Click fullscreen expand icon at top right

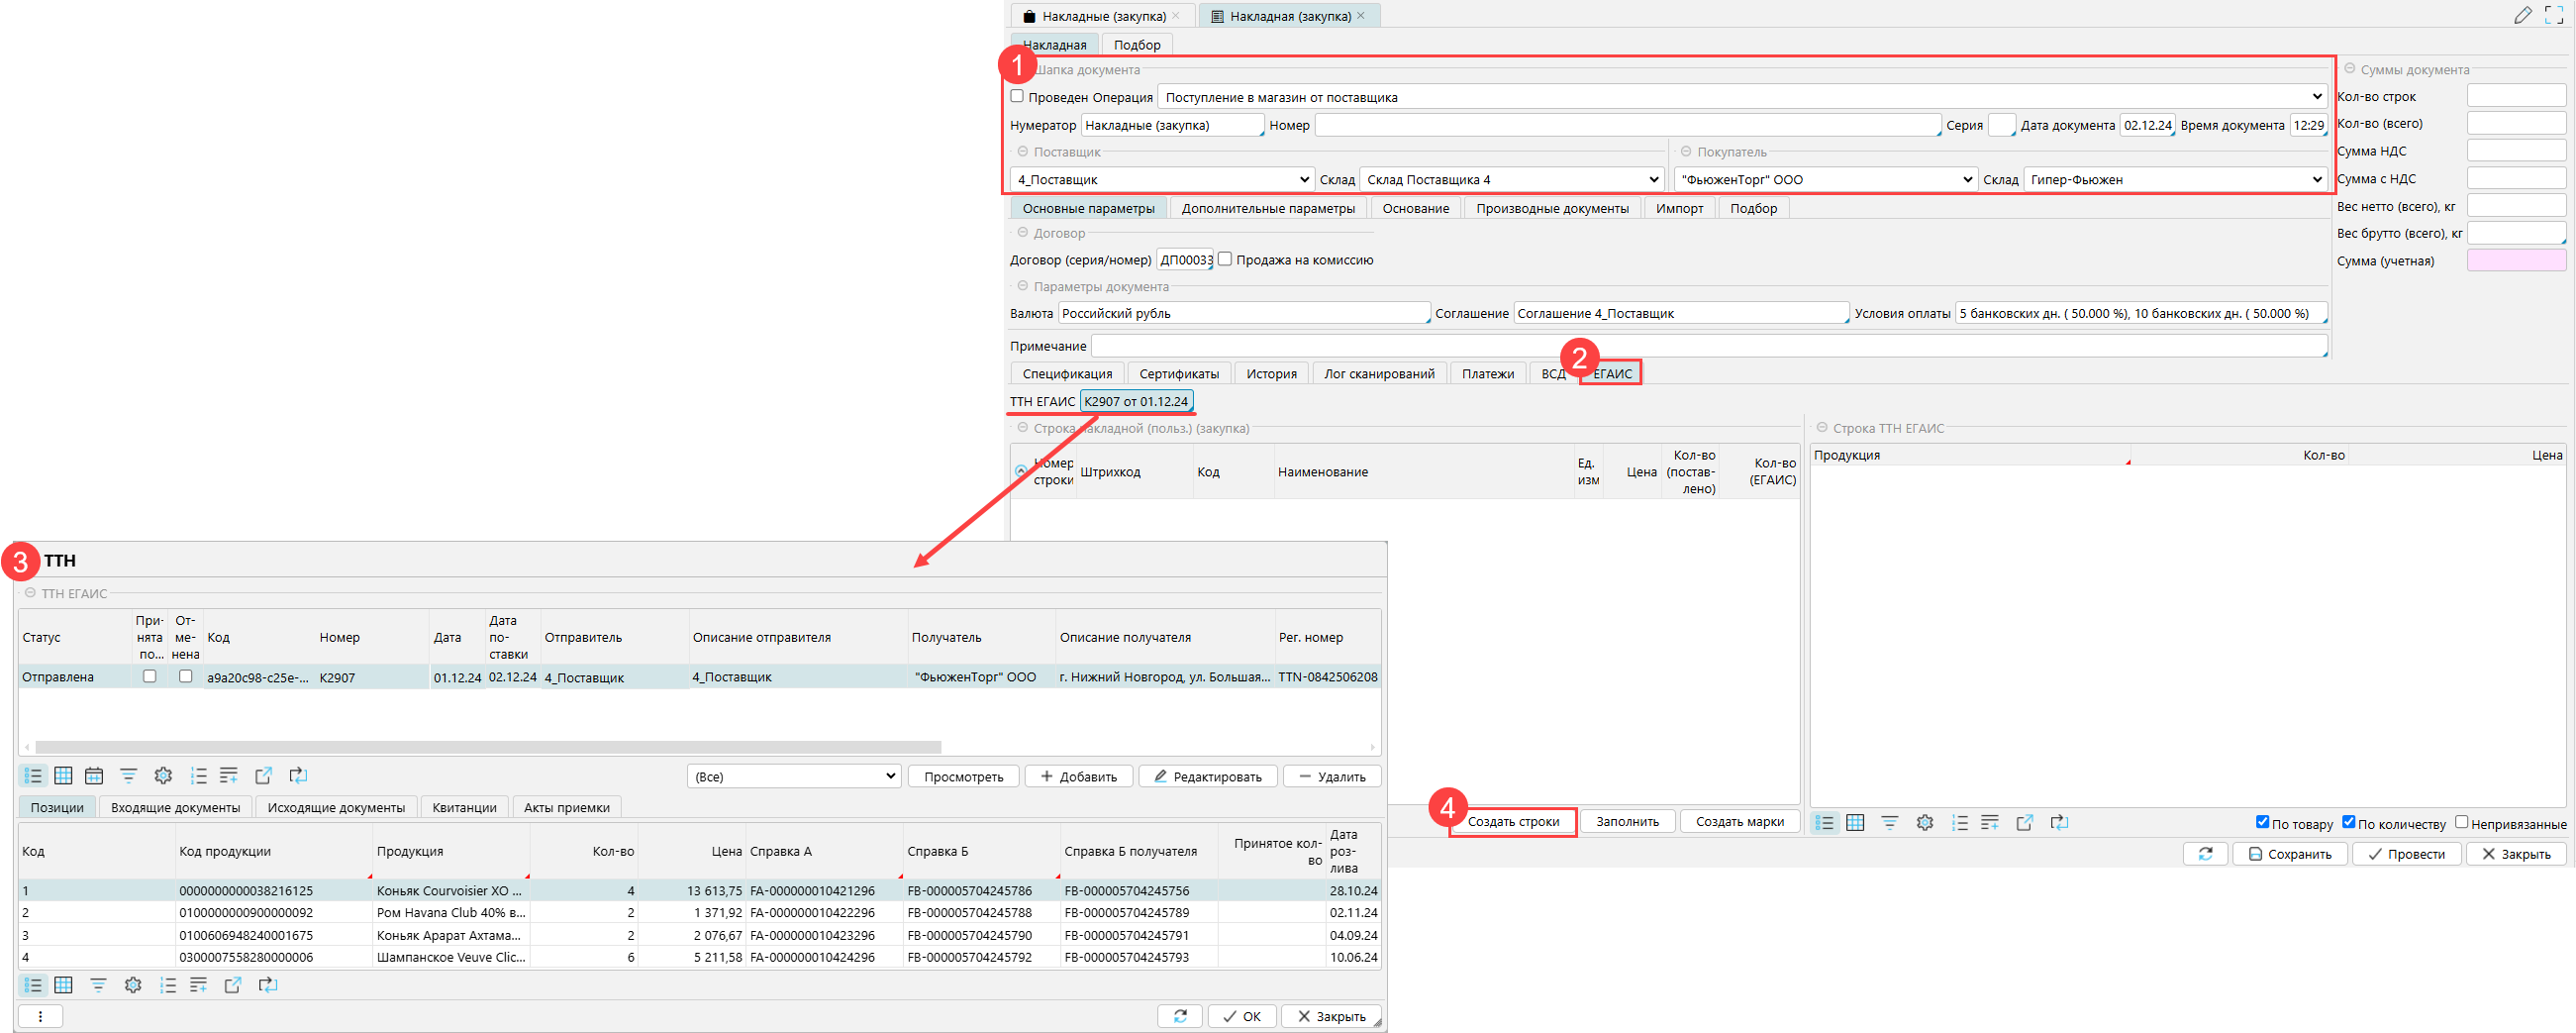(2553, 15)
